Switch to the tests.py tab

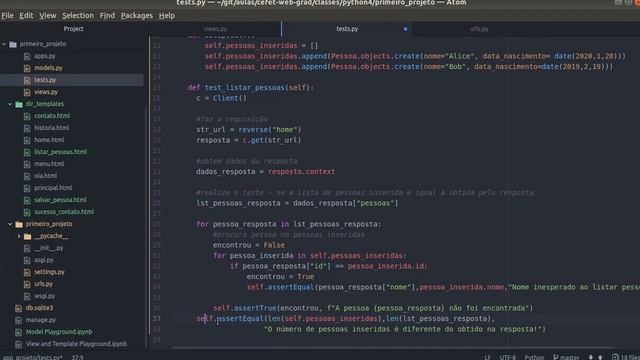point(347,29)
